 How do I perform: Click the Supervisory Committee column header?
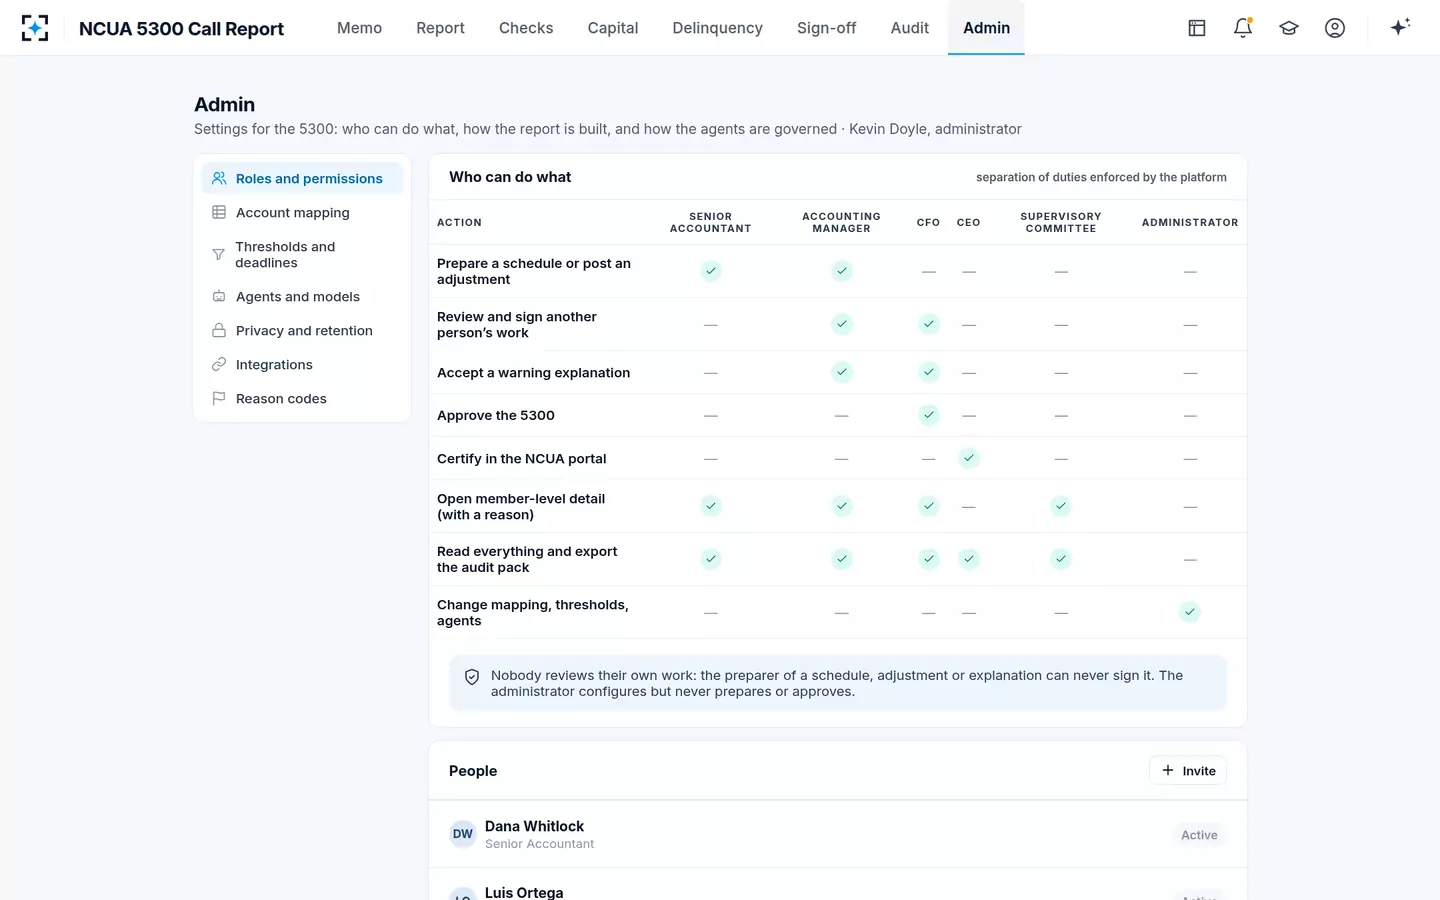(1061, 222)
